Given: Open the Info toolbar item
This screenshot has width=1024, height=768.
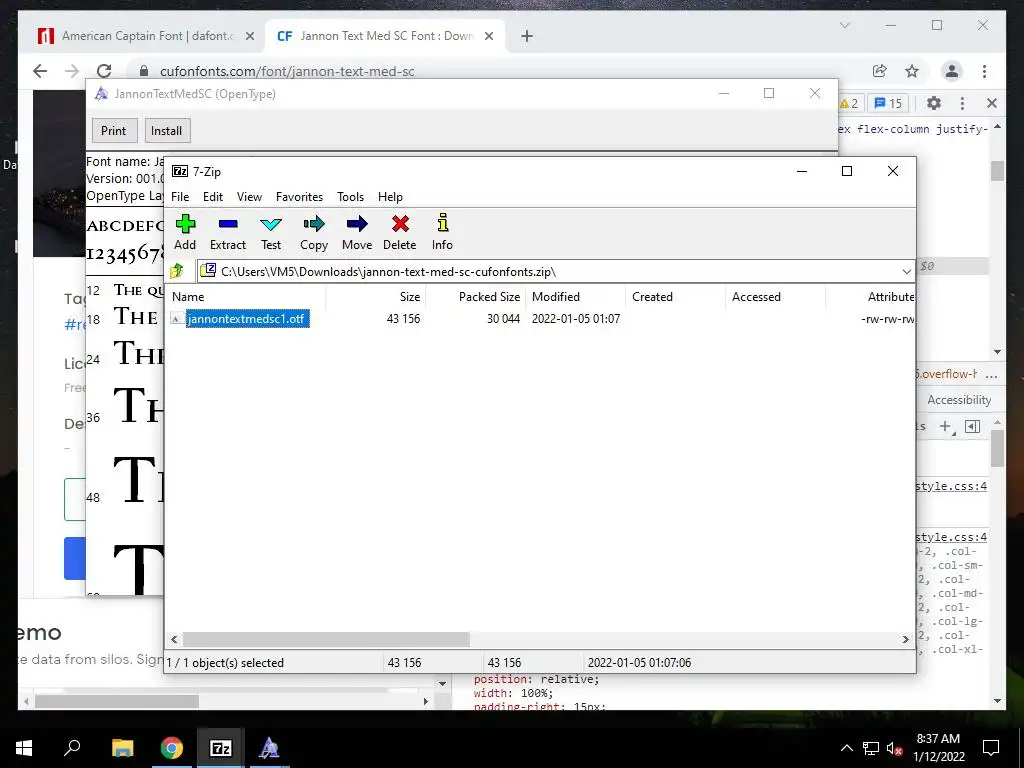Looking at the screenshot, I should pyautogui.click(x=442, y=232).
